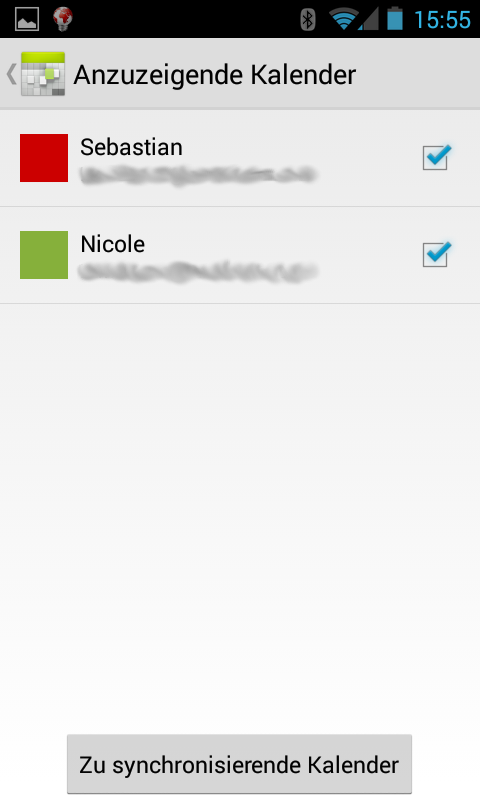Uncheck the Sebastian calendar checkbox
This screenshot has width=480, height=800.
click(x=437, y=157)
